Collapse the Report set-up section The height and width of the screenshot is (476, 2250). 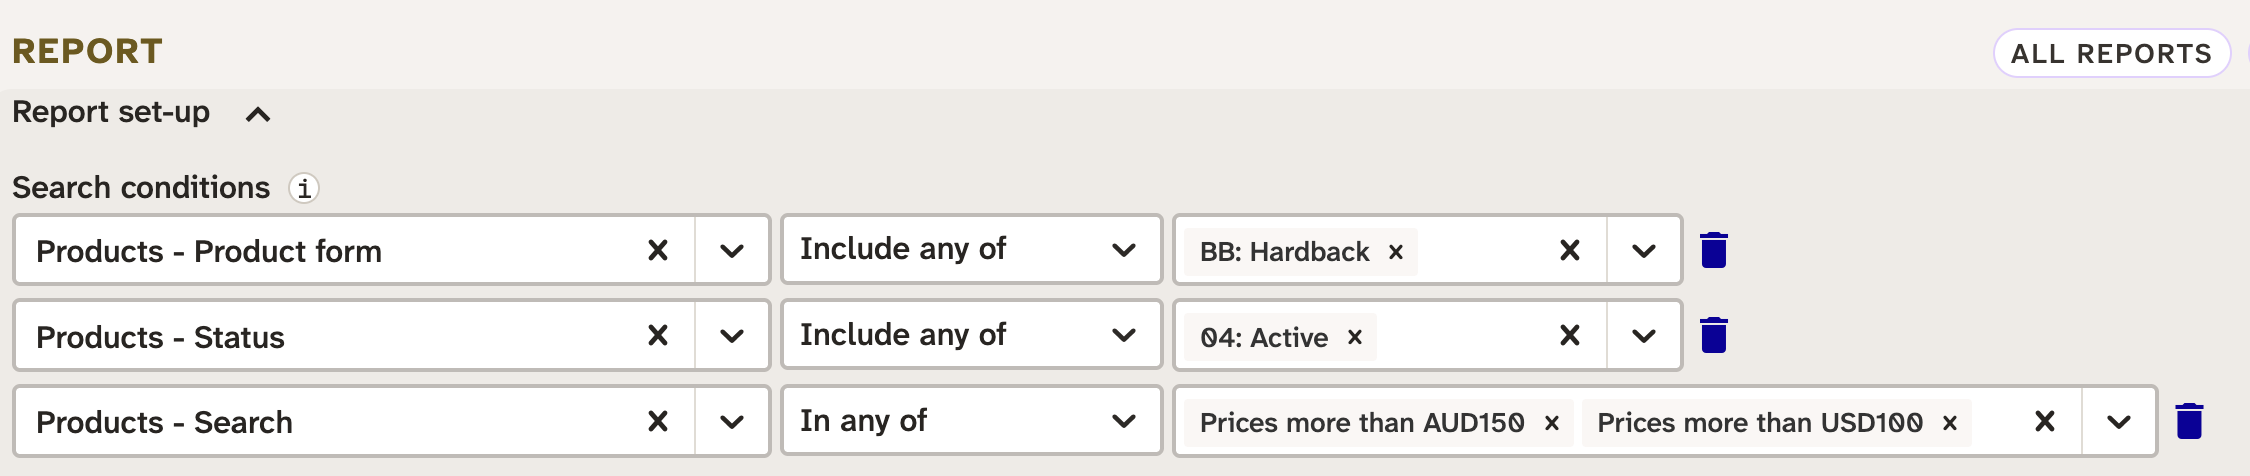pos(257,114)
